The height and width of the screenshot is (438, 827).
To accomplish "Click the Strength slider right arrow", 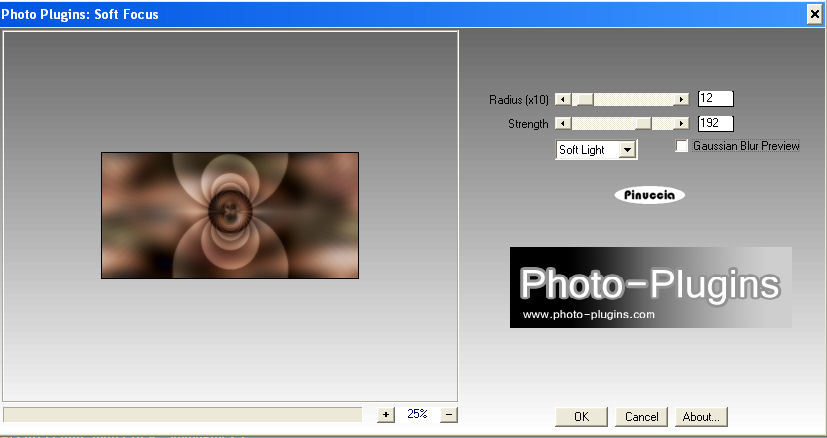I will coord(681,123).
